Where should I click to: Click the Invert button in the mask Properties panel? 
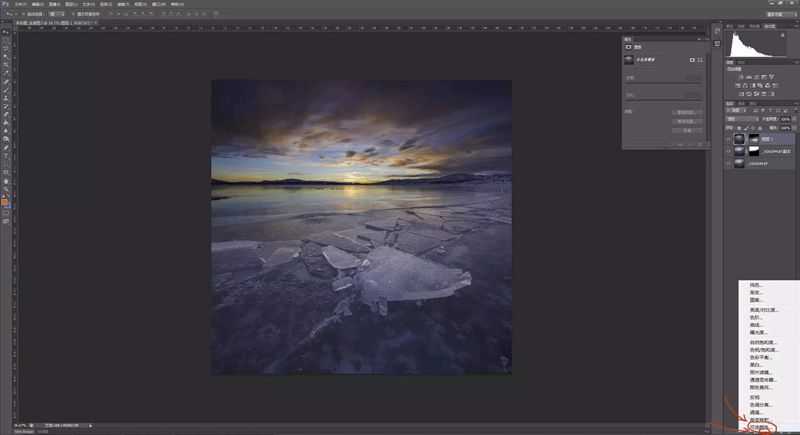[x=686, y=131]
